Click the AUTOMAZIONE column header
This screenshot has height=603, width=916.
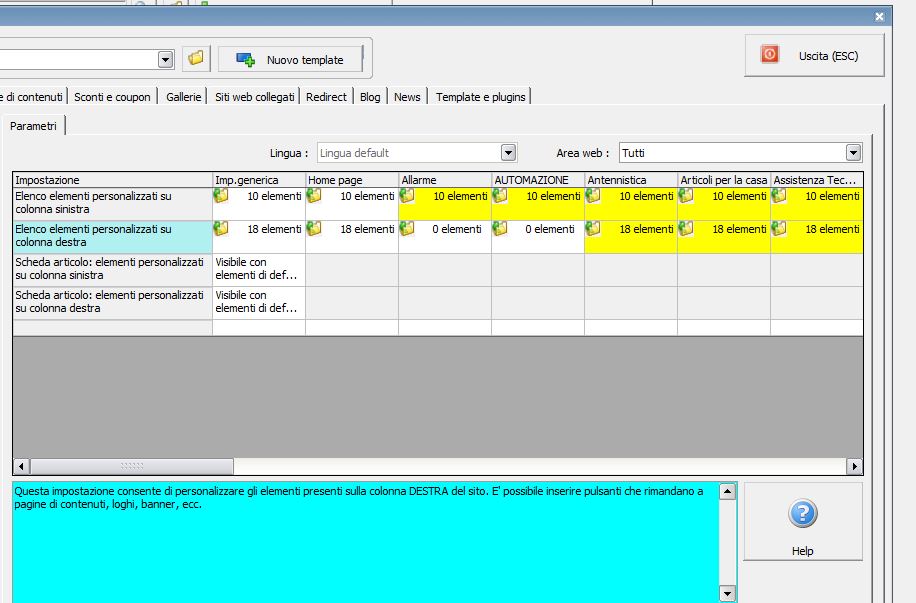pyautogui.click(x=537, y=180)
